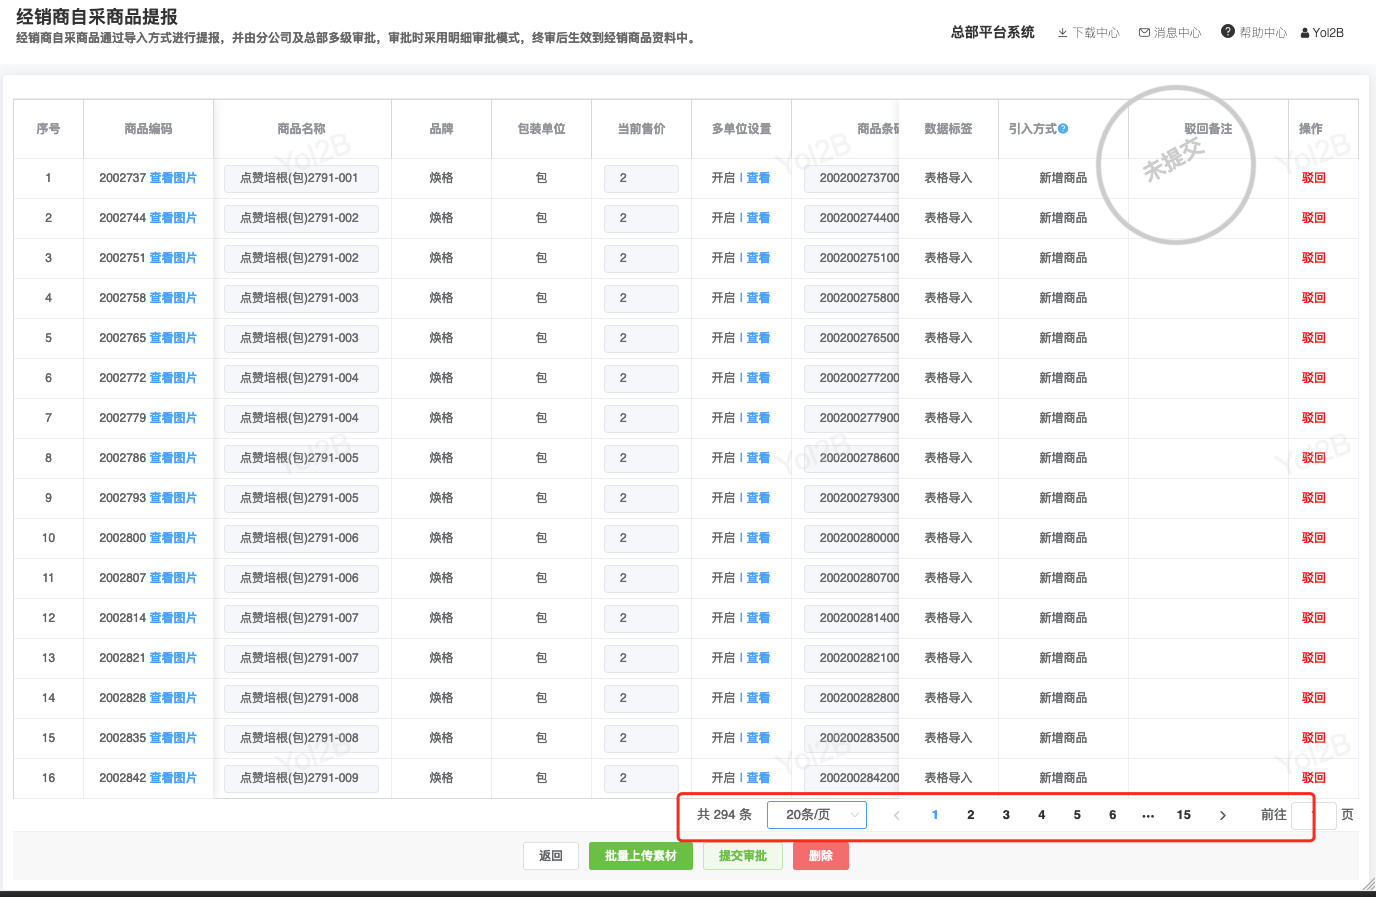Select page 3 in pagination
The width and height of the screenshot is (1376, 897).
coord(1006,815)
